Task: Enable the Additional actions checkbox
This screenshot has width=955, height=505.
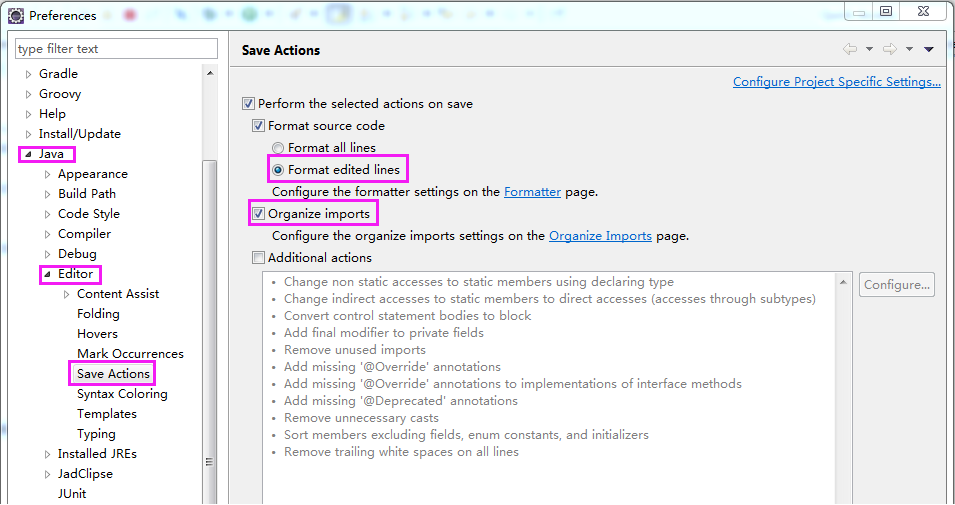Action: click(x=259, y=258)
